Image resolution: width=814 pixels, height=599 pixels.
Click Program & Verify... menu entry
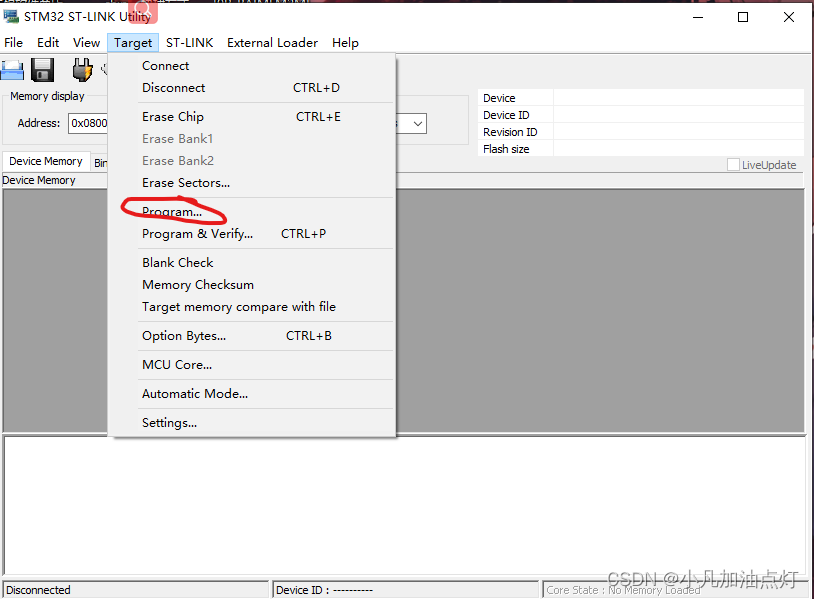pos(252,234)
